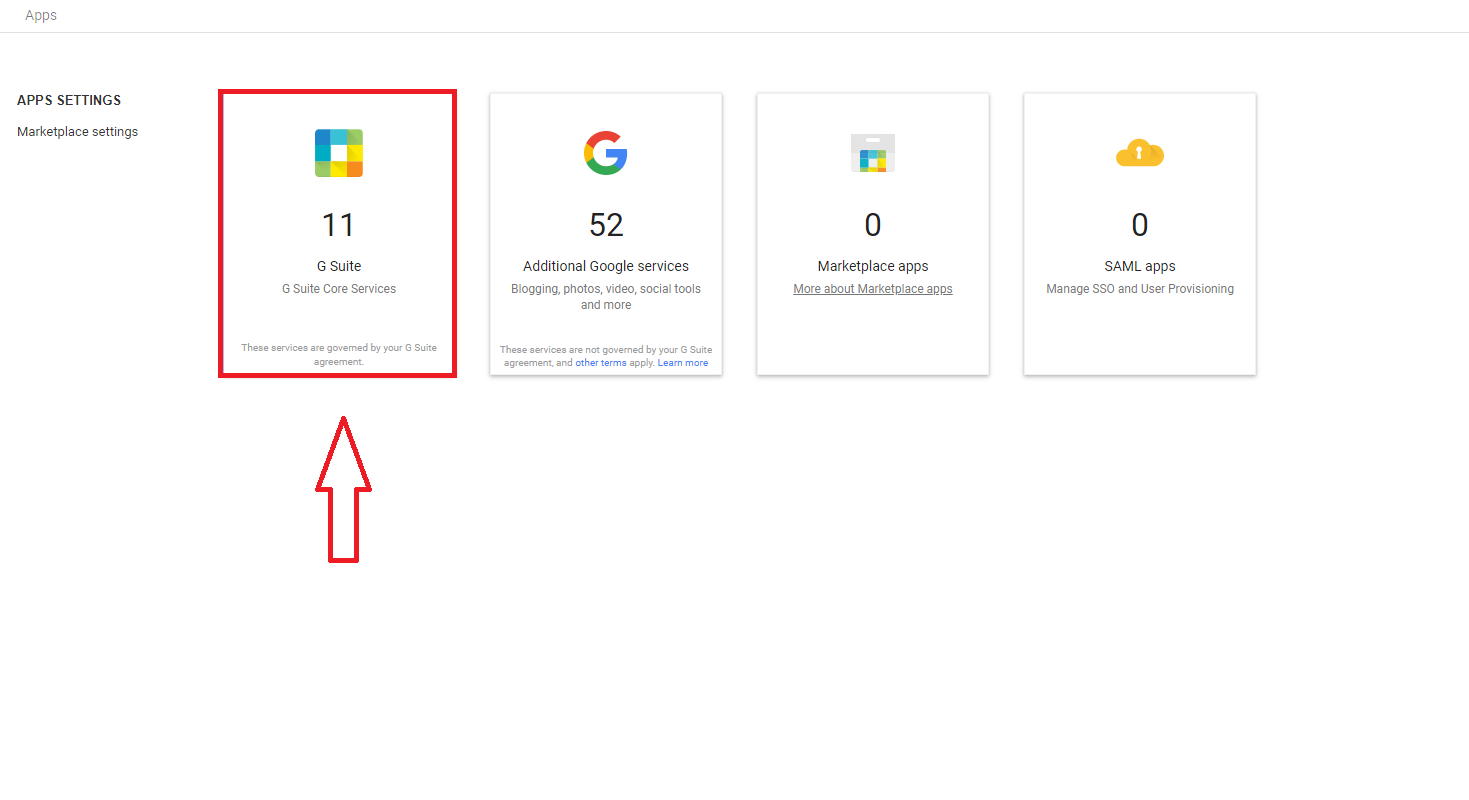Open the G Suite multicolor grid icon
1469x800 pixels.
coord(339,153)
